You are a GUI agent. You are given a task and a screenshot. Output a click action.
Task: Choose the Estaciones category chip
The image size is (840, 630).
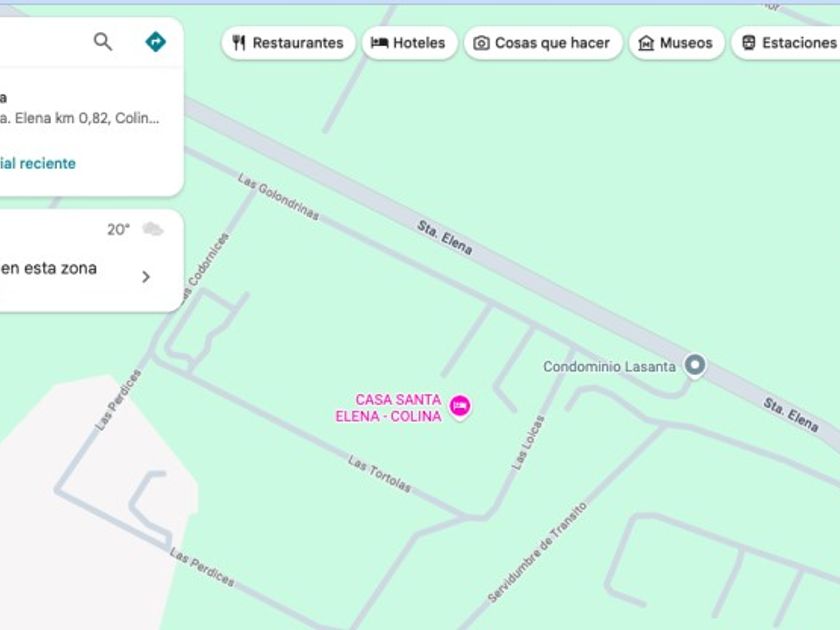coord(786,43)
